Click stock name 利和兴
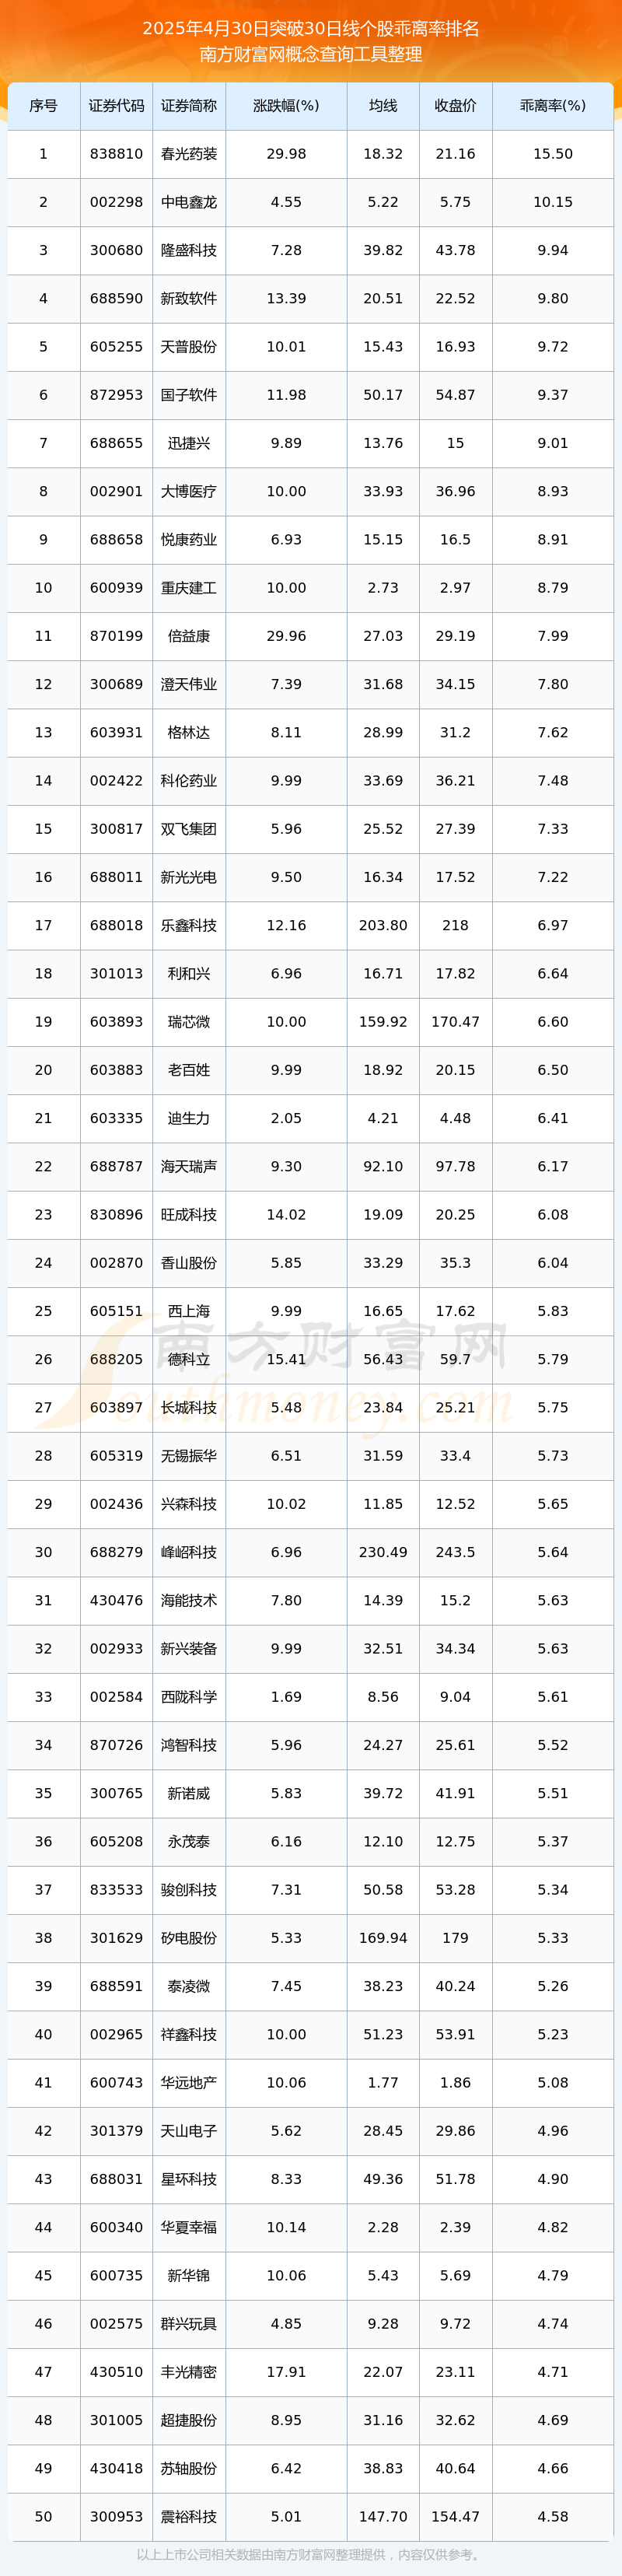The width and height of the screenshot is (622, 2576). 189,973
